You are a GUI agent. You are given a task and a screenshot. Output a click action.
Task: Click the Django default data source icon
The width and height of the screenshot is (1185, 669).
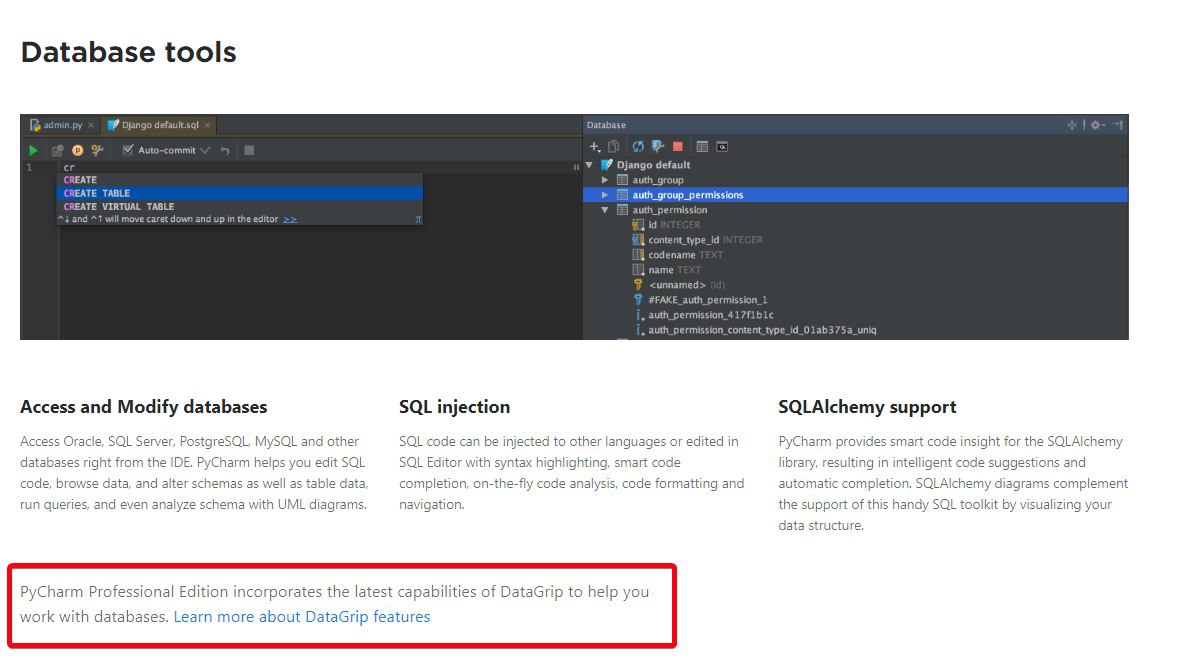(x=606, y=165)
